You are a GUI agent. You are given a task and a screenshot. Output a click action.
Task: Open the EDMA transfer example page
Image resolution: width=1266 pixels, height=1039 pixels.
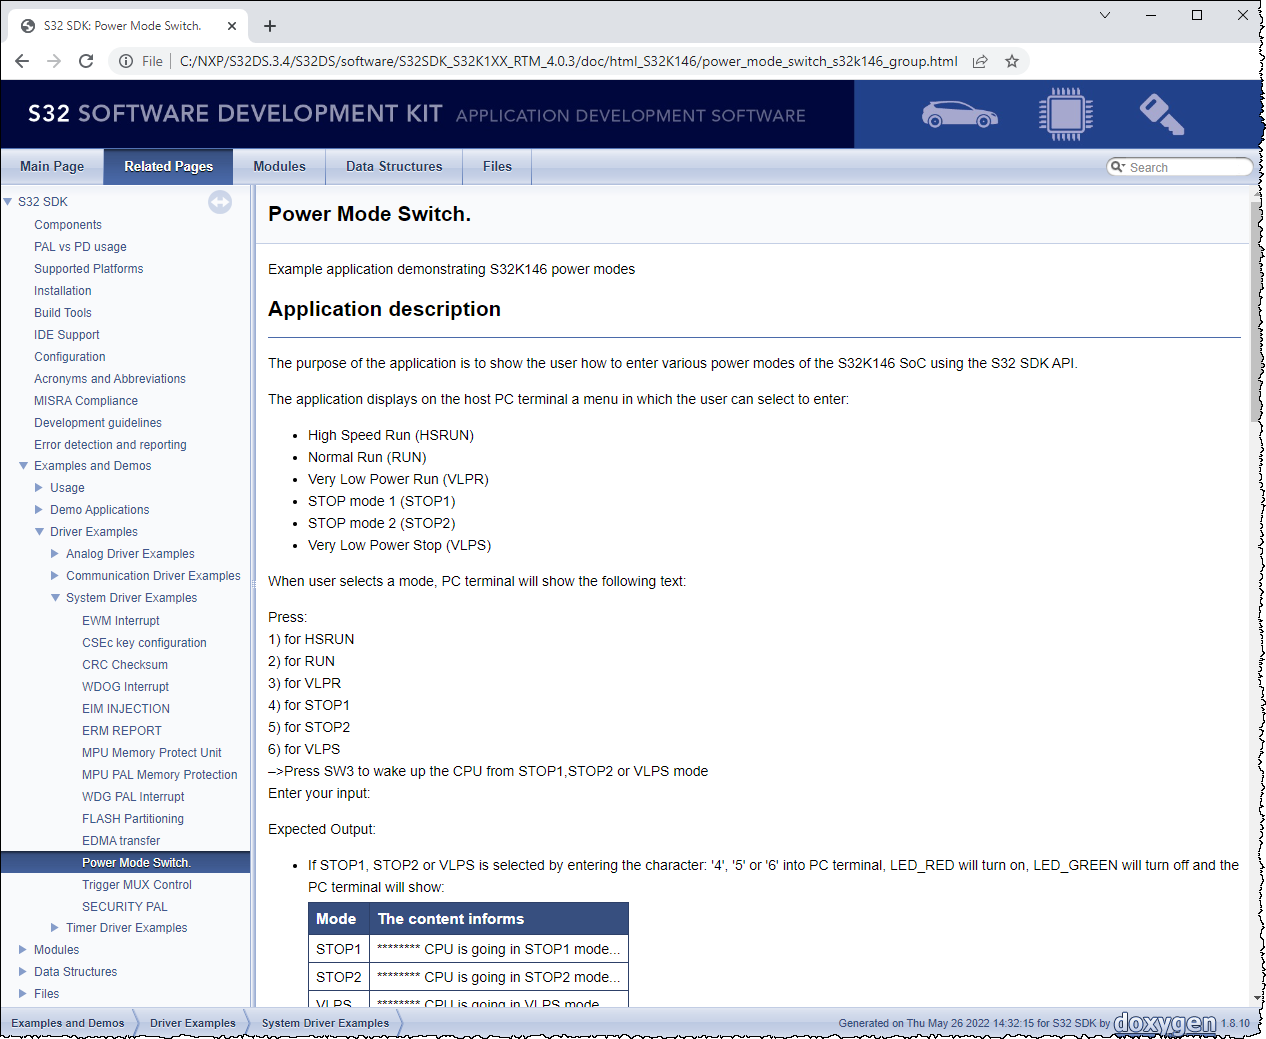tap(120, 840)
